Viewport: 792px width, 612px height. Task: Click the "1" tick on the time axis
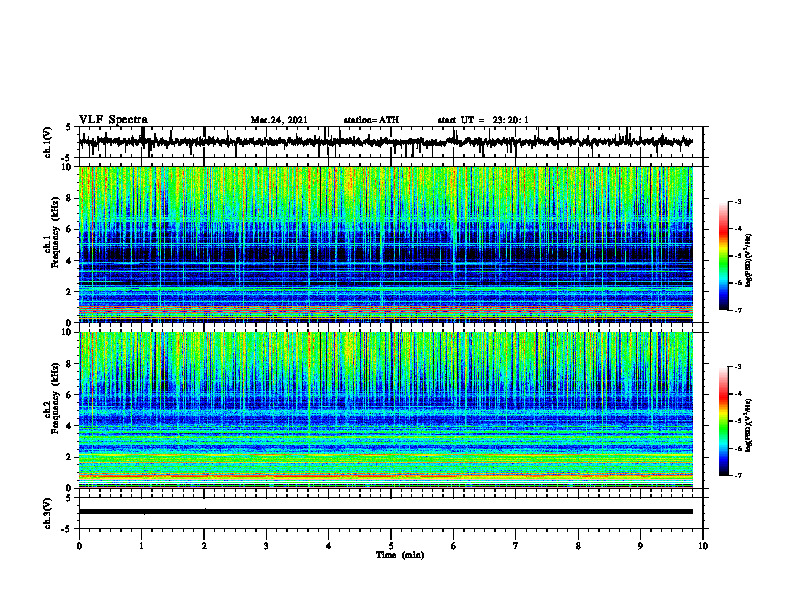[x=141, y=546]
